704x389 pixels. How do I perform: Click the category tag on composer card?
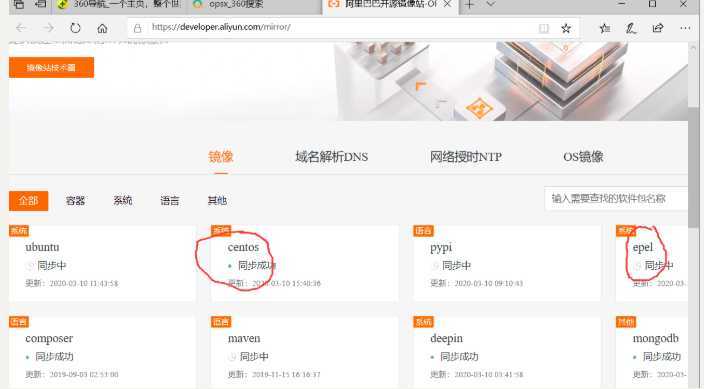19,322
